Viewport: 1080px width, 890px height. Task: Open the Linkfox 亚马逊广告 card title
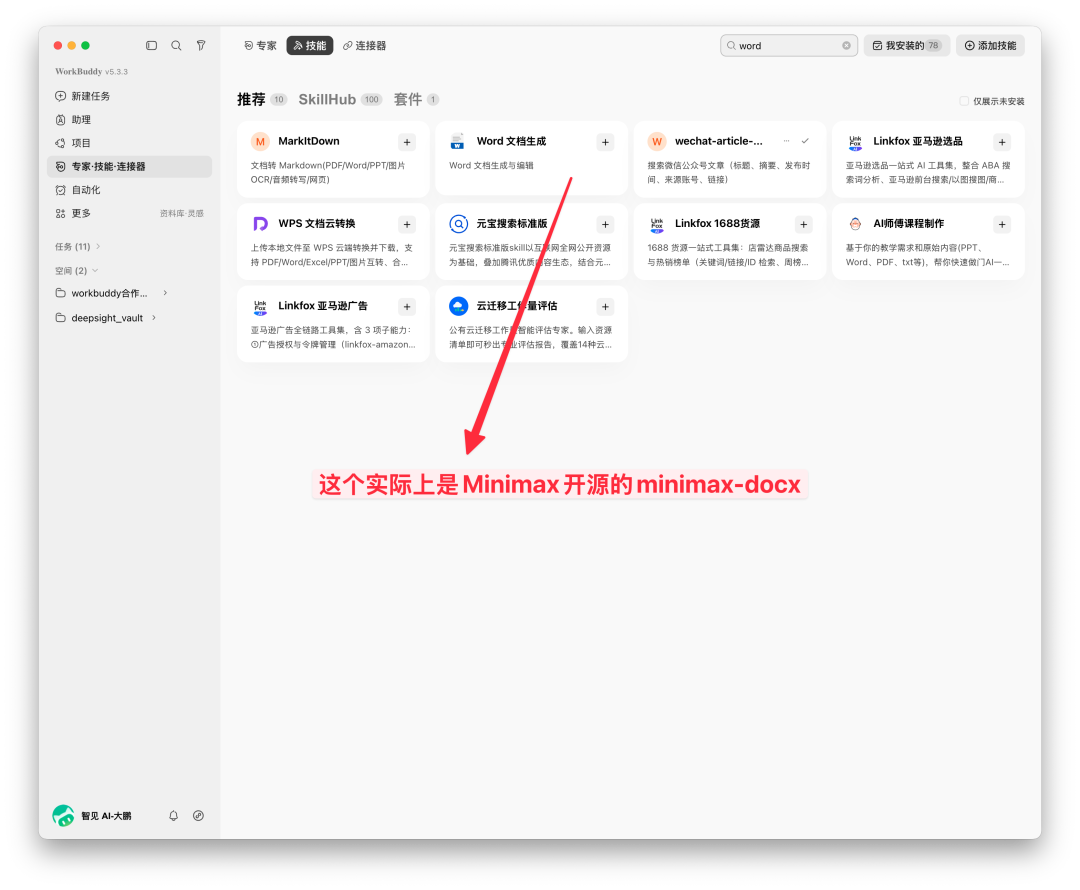tap(322, 306)
